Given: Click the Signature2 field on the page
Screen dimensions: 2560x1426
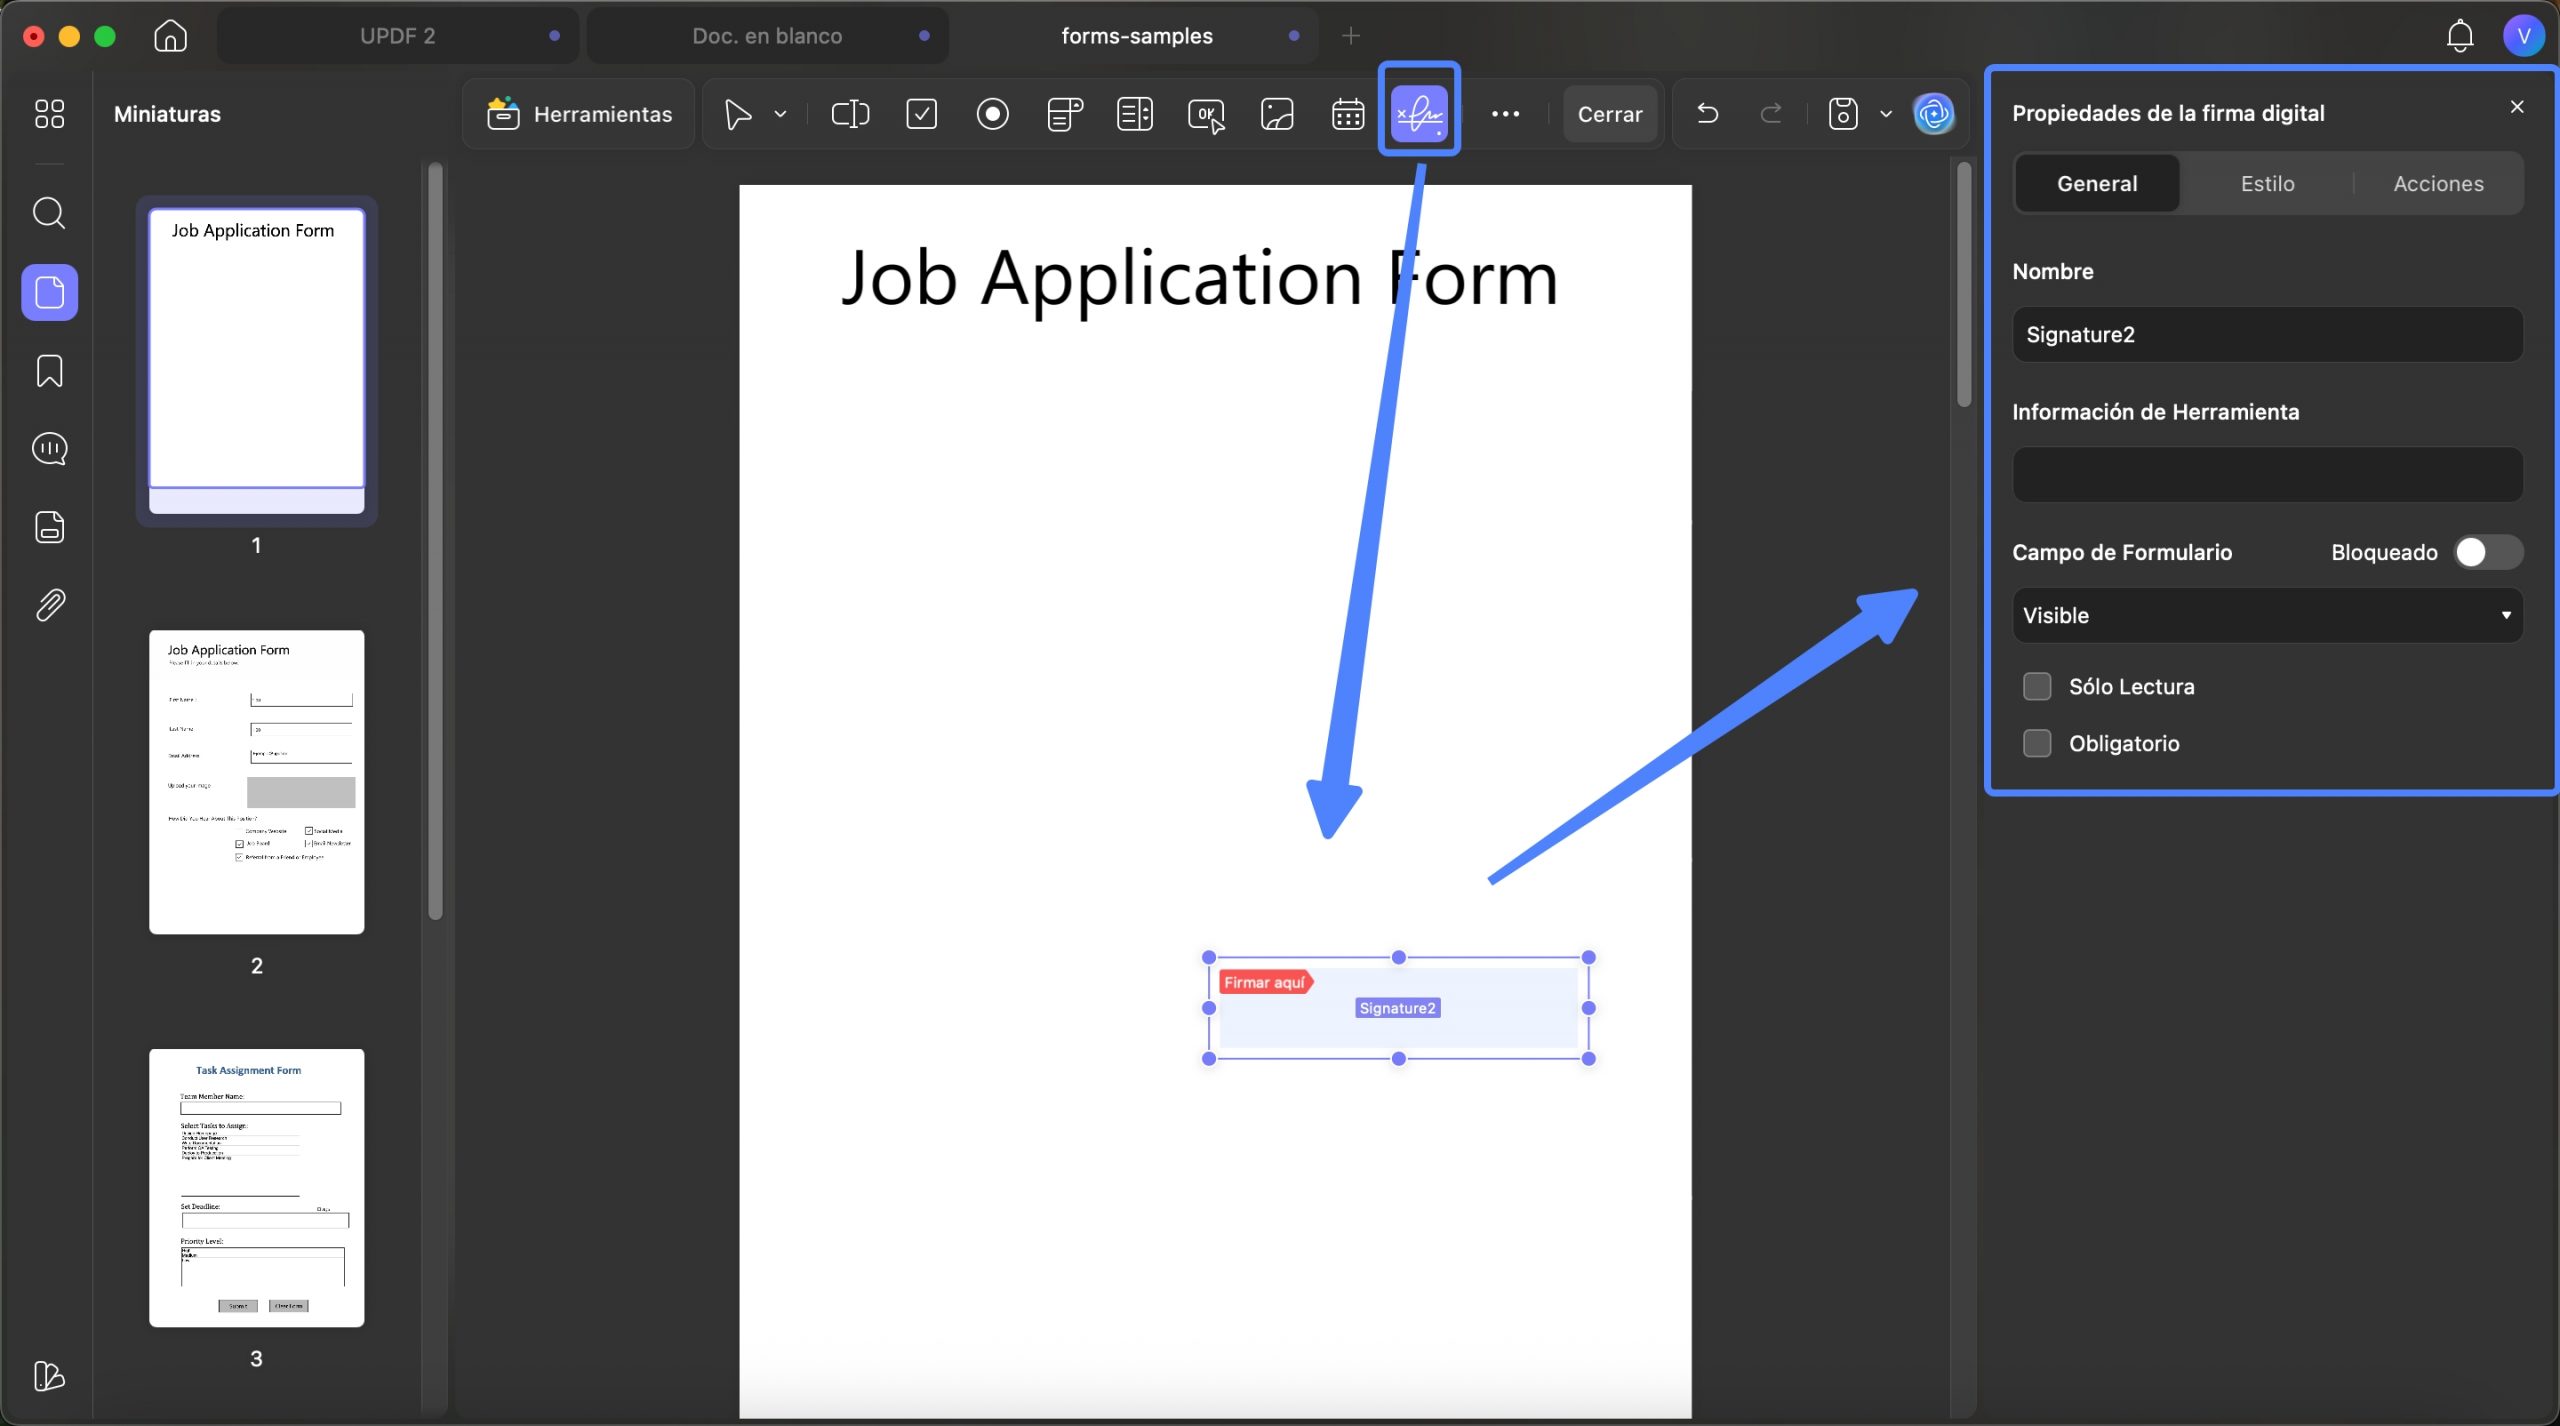Looking at the screenshot, I should pyautogui.click(x=1398, y=1008).
